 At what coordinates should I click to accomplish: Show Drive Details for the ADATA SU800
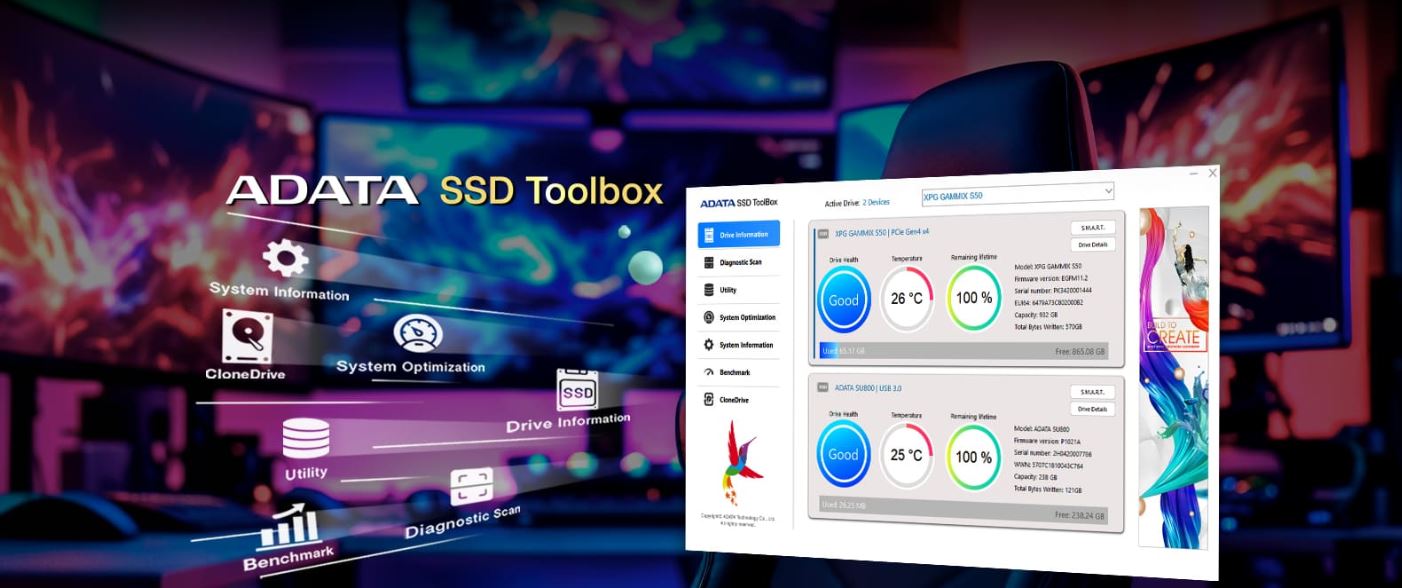tap(1092, 409)
